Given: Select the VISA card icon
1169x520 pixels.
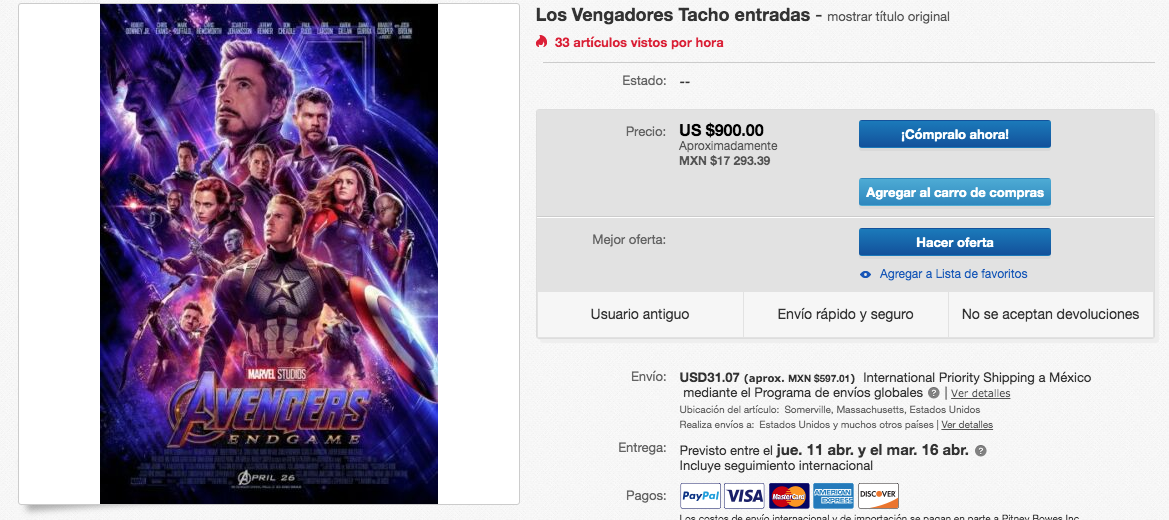Looking at the screenshot, I should click(745, 495).
